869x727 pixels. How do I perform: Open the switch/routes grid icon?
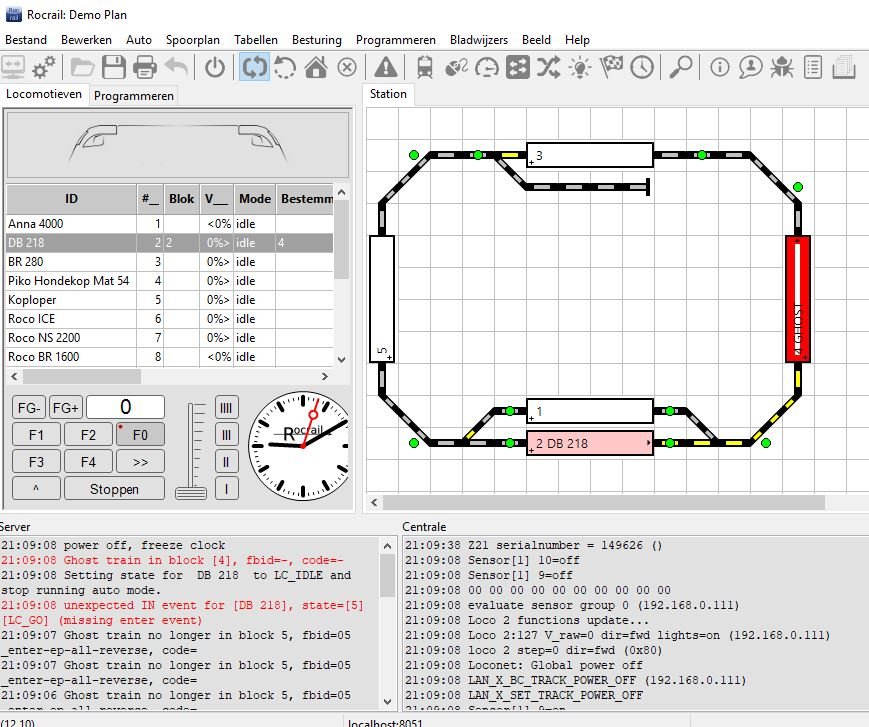coord(518,68)
